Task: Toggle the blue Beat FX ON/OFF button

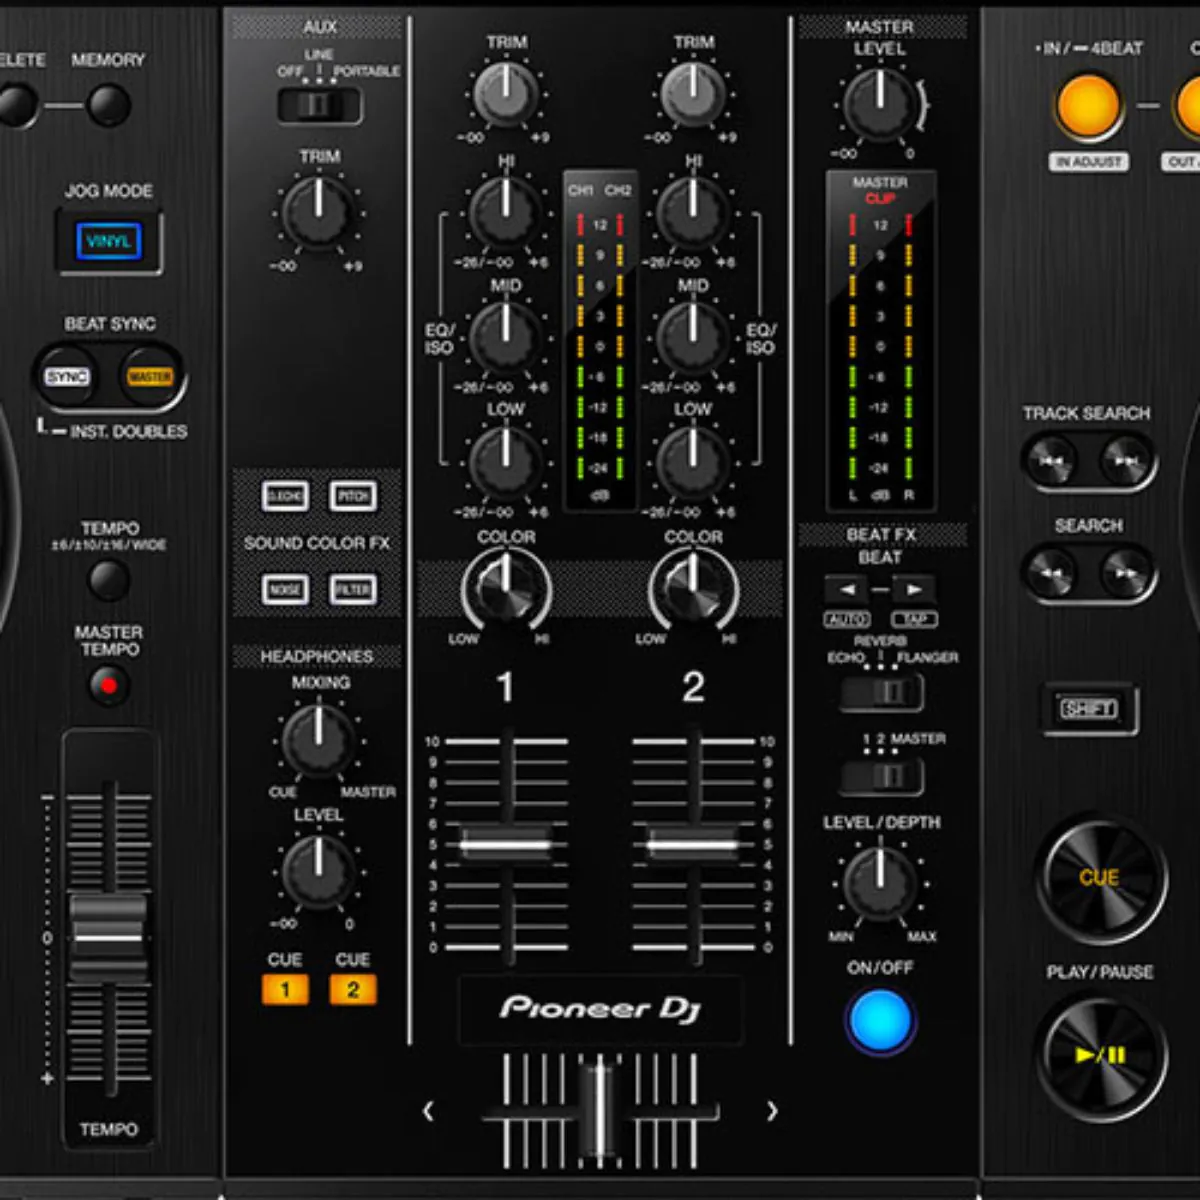Action: [x=880, y=1020]
